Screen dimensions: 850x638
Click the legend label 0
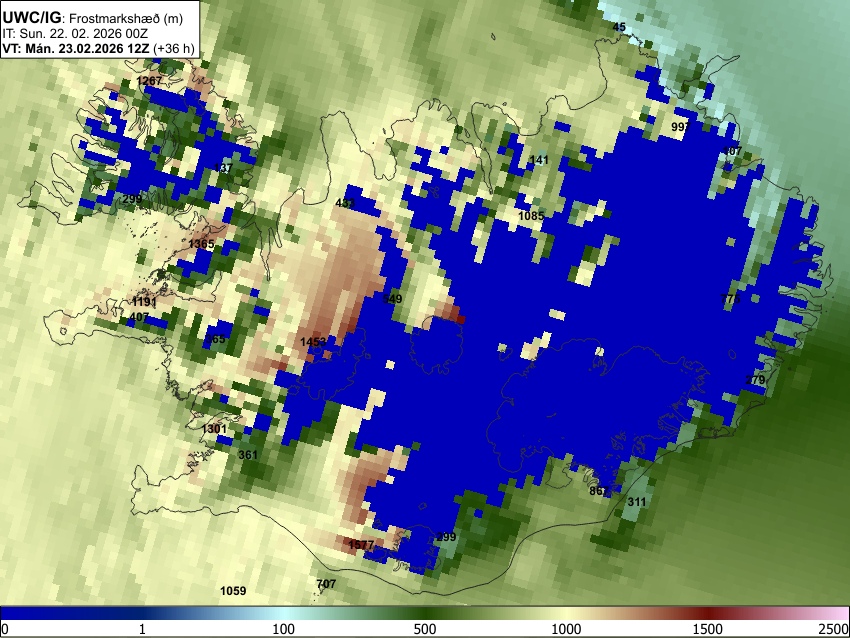pyautogui.click(x=5, y=629)
